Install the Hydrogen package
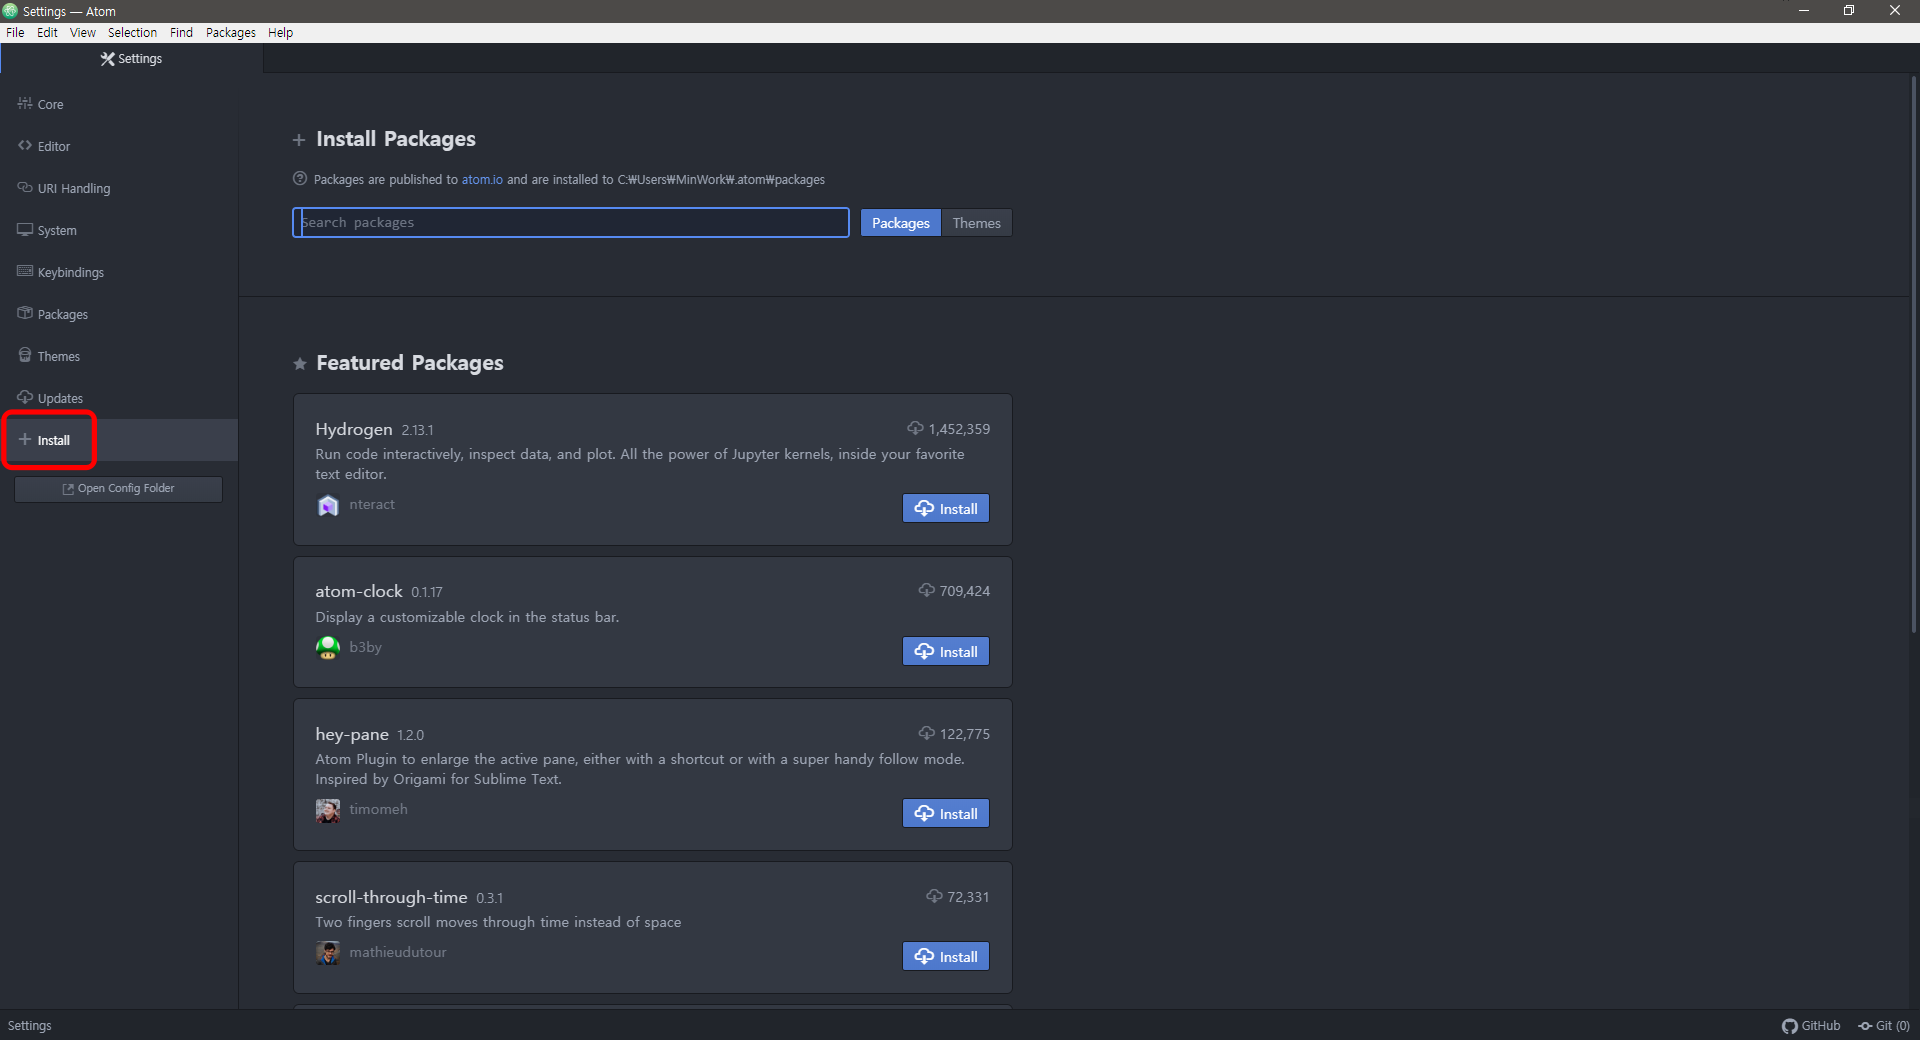 point(946,508)
